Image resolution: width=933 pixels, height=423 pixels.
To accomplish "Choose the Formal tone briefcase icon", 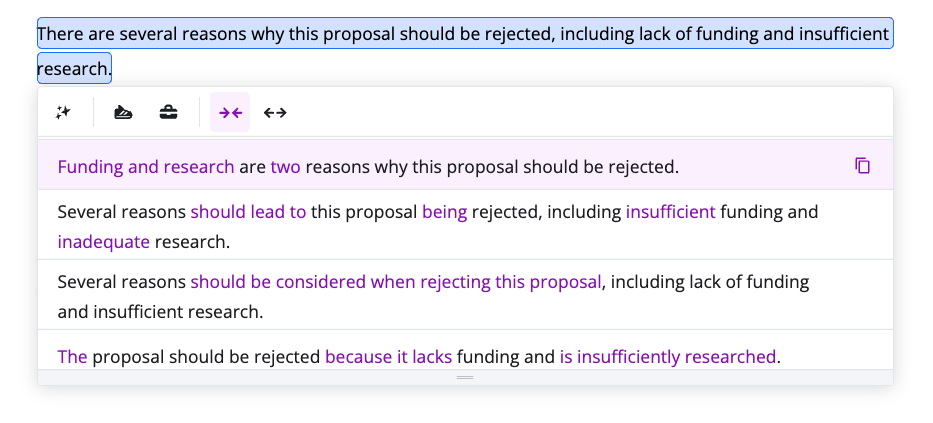I will point(168,112).
